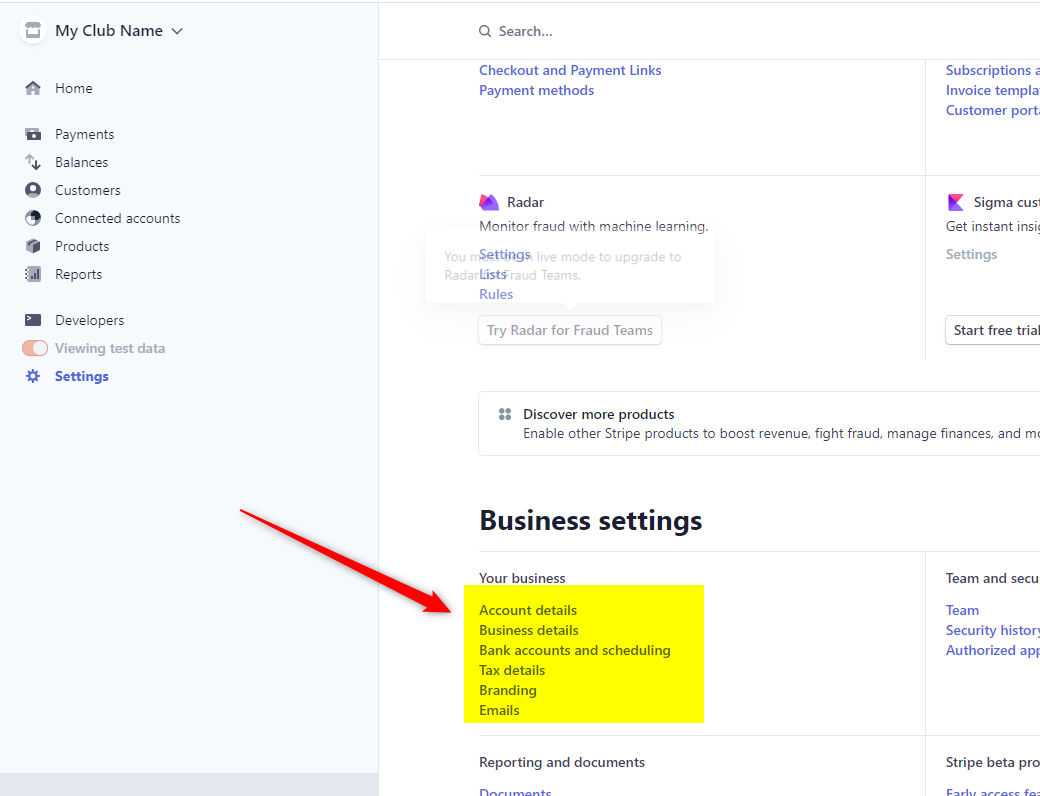
Task: Click the Team and security label
Action: (993, 578)
